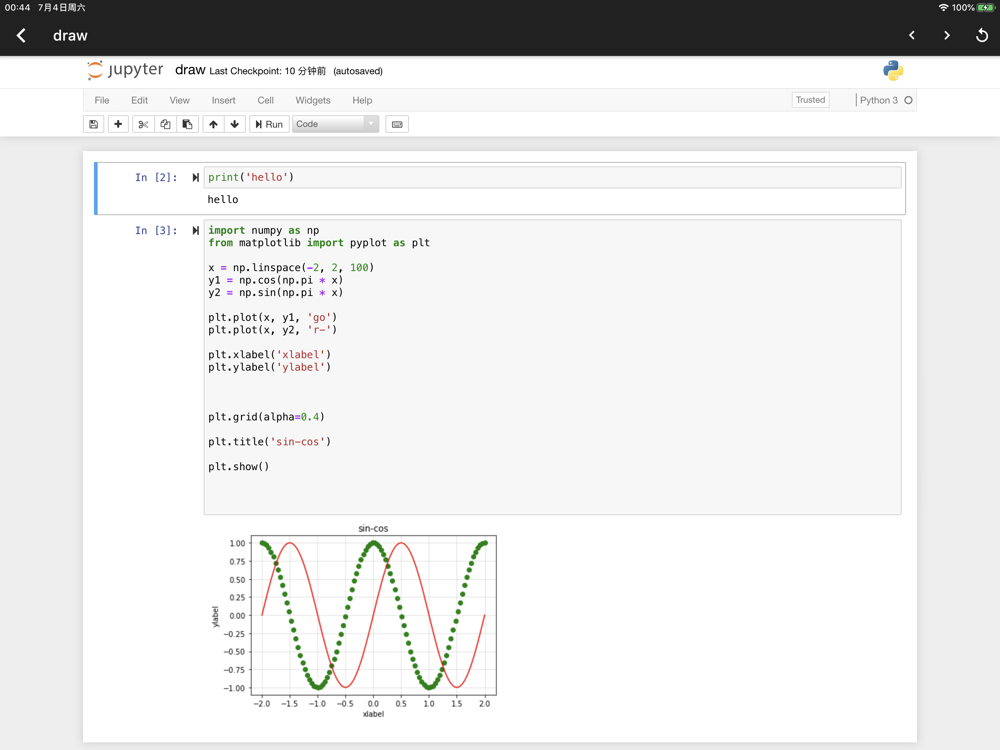Expand the Widgets menu

pos(313,100)
